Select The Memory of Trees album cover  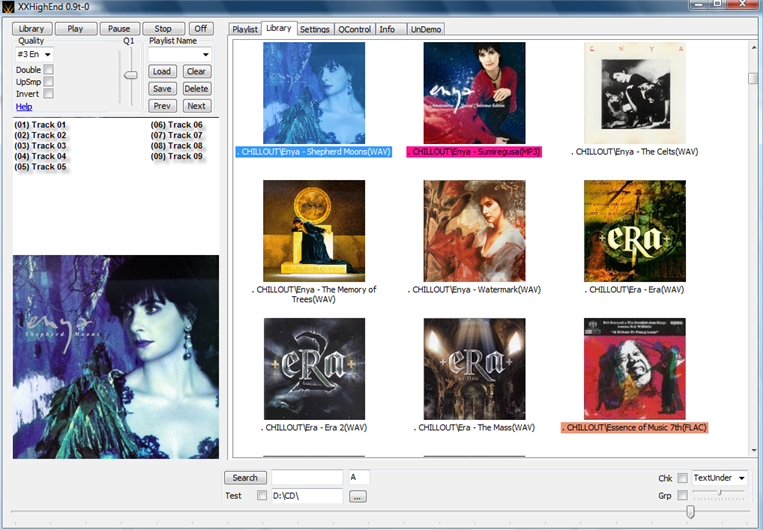point(314,231)
